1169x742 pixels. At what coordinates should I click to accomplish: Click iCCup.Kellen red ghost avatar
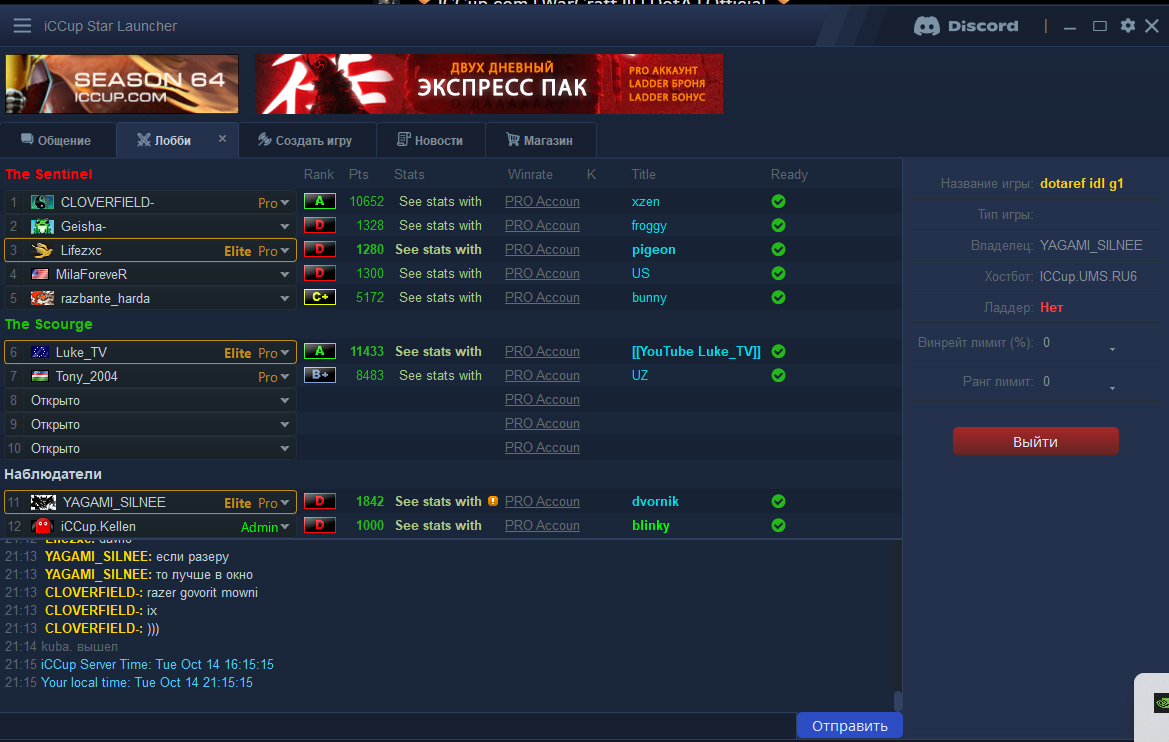click(x=42, y=526)
